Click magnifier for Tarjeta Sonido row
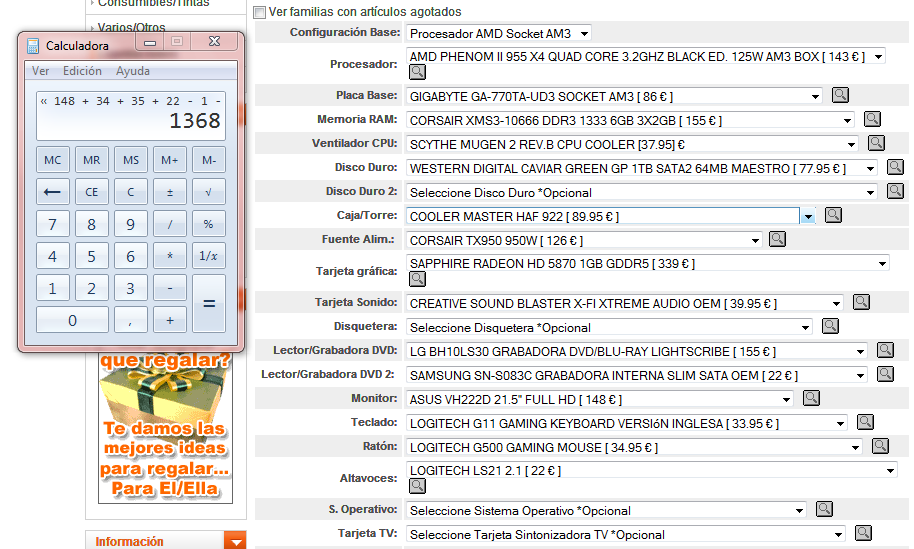This screenshot has height=549, width=914. click(862, 302)
